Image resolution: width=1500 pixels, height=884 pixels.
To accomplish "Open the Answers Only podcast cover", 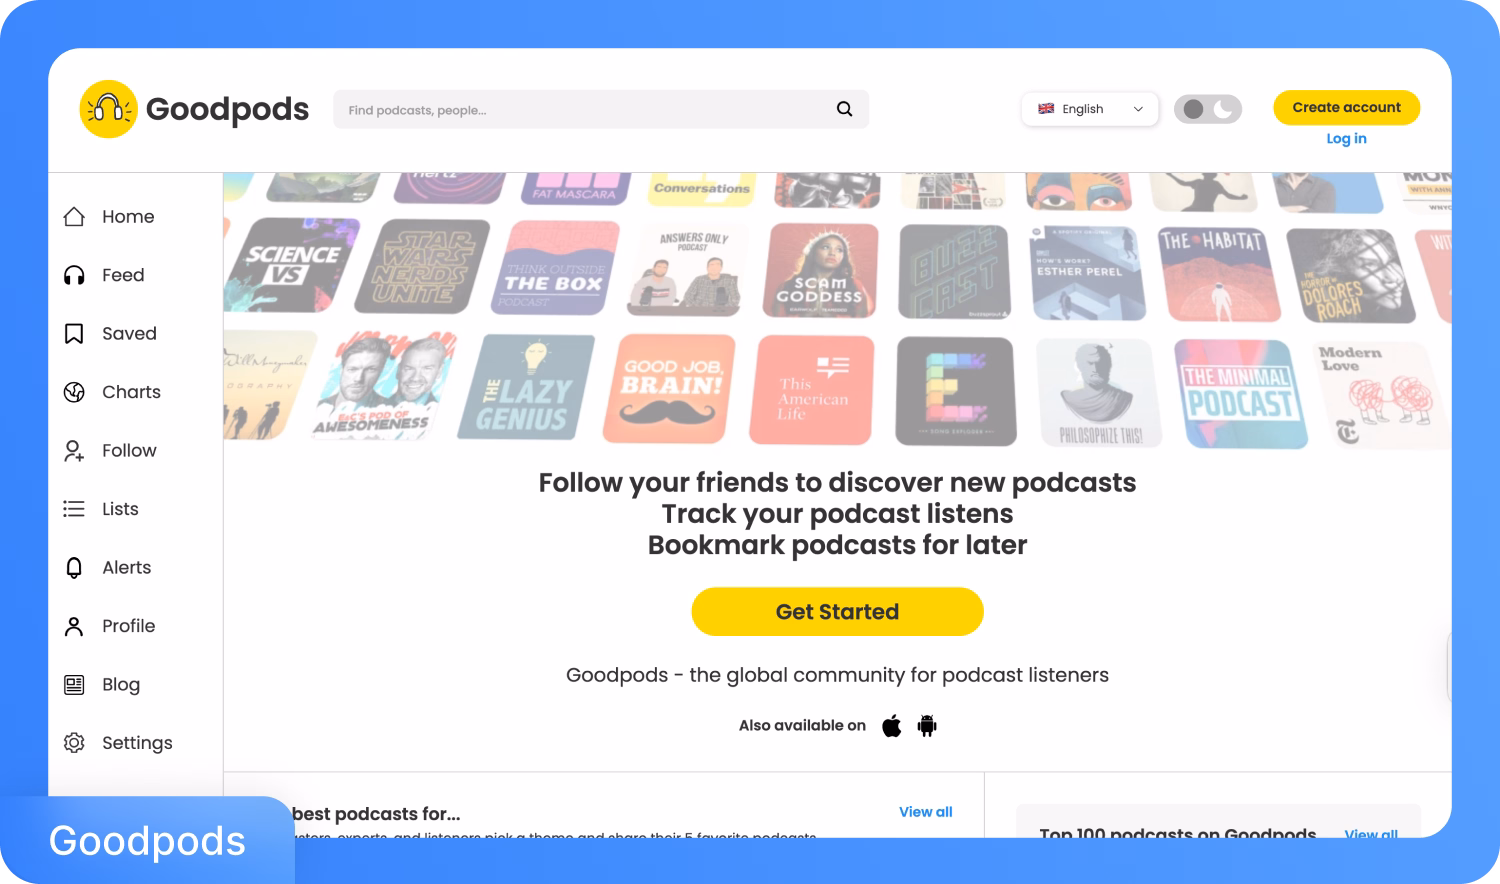I will click(x=689, y=268).
